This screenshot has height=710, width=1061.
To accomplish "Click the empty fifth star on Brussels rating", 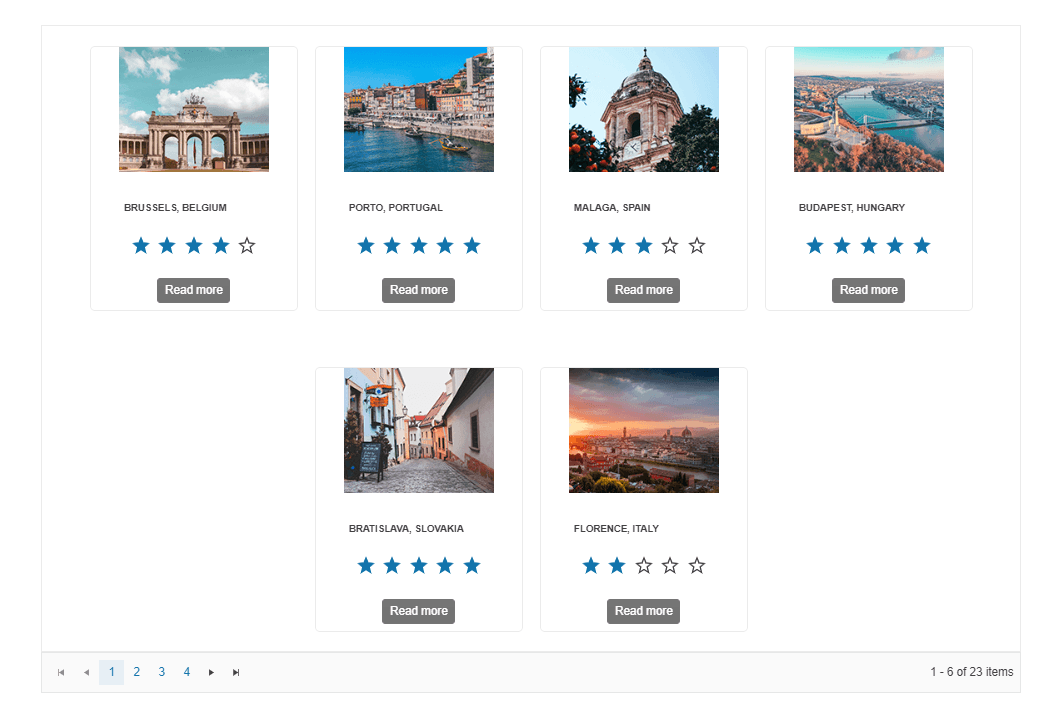I will click(x=246, y=245).
